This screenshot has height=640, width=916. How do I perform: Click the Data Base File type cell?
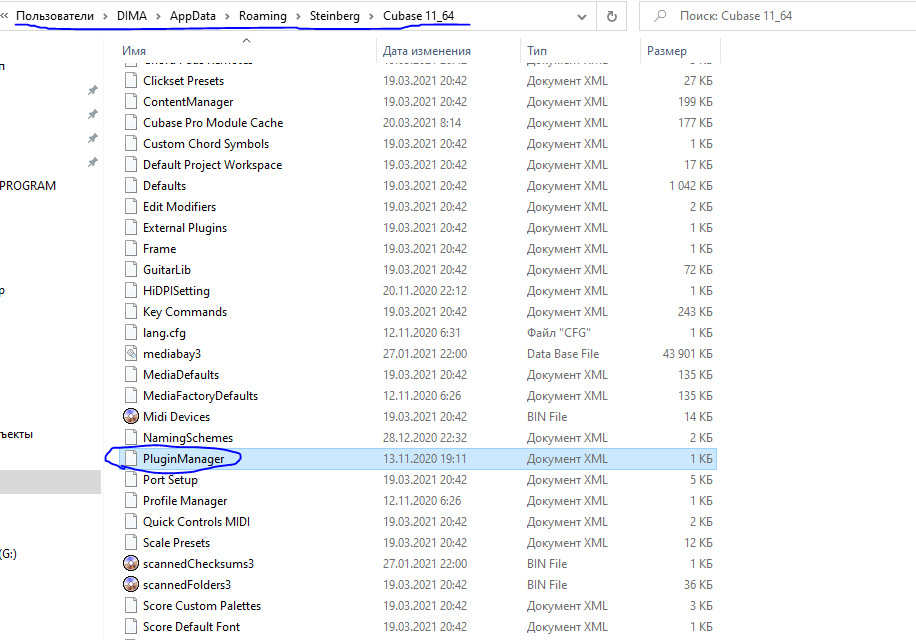563,354
